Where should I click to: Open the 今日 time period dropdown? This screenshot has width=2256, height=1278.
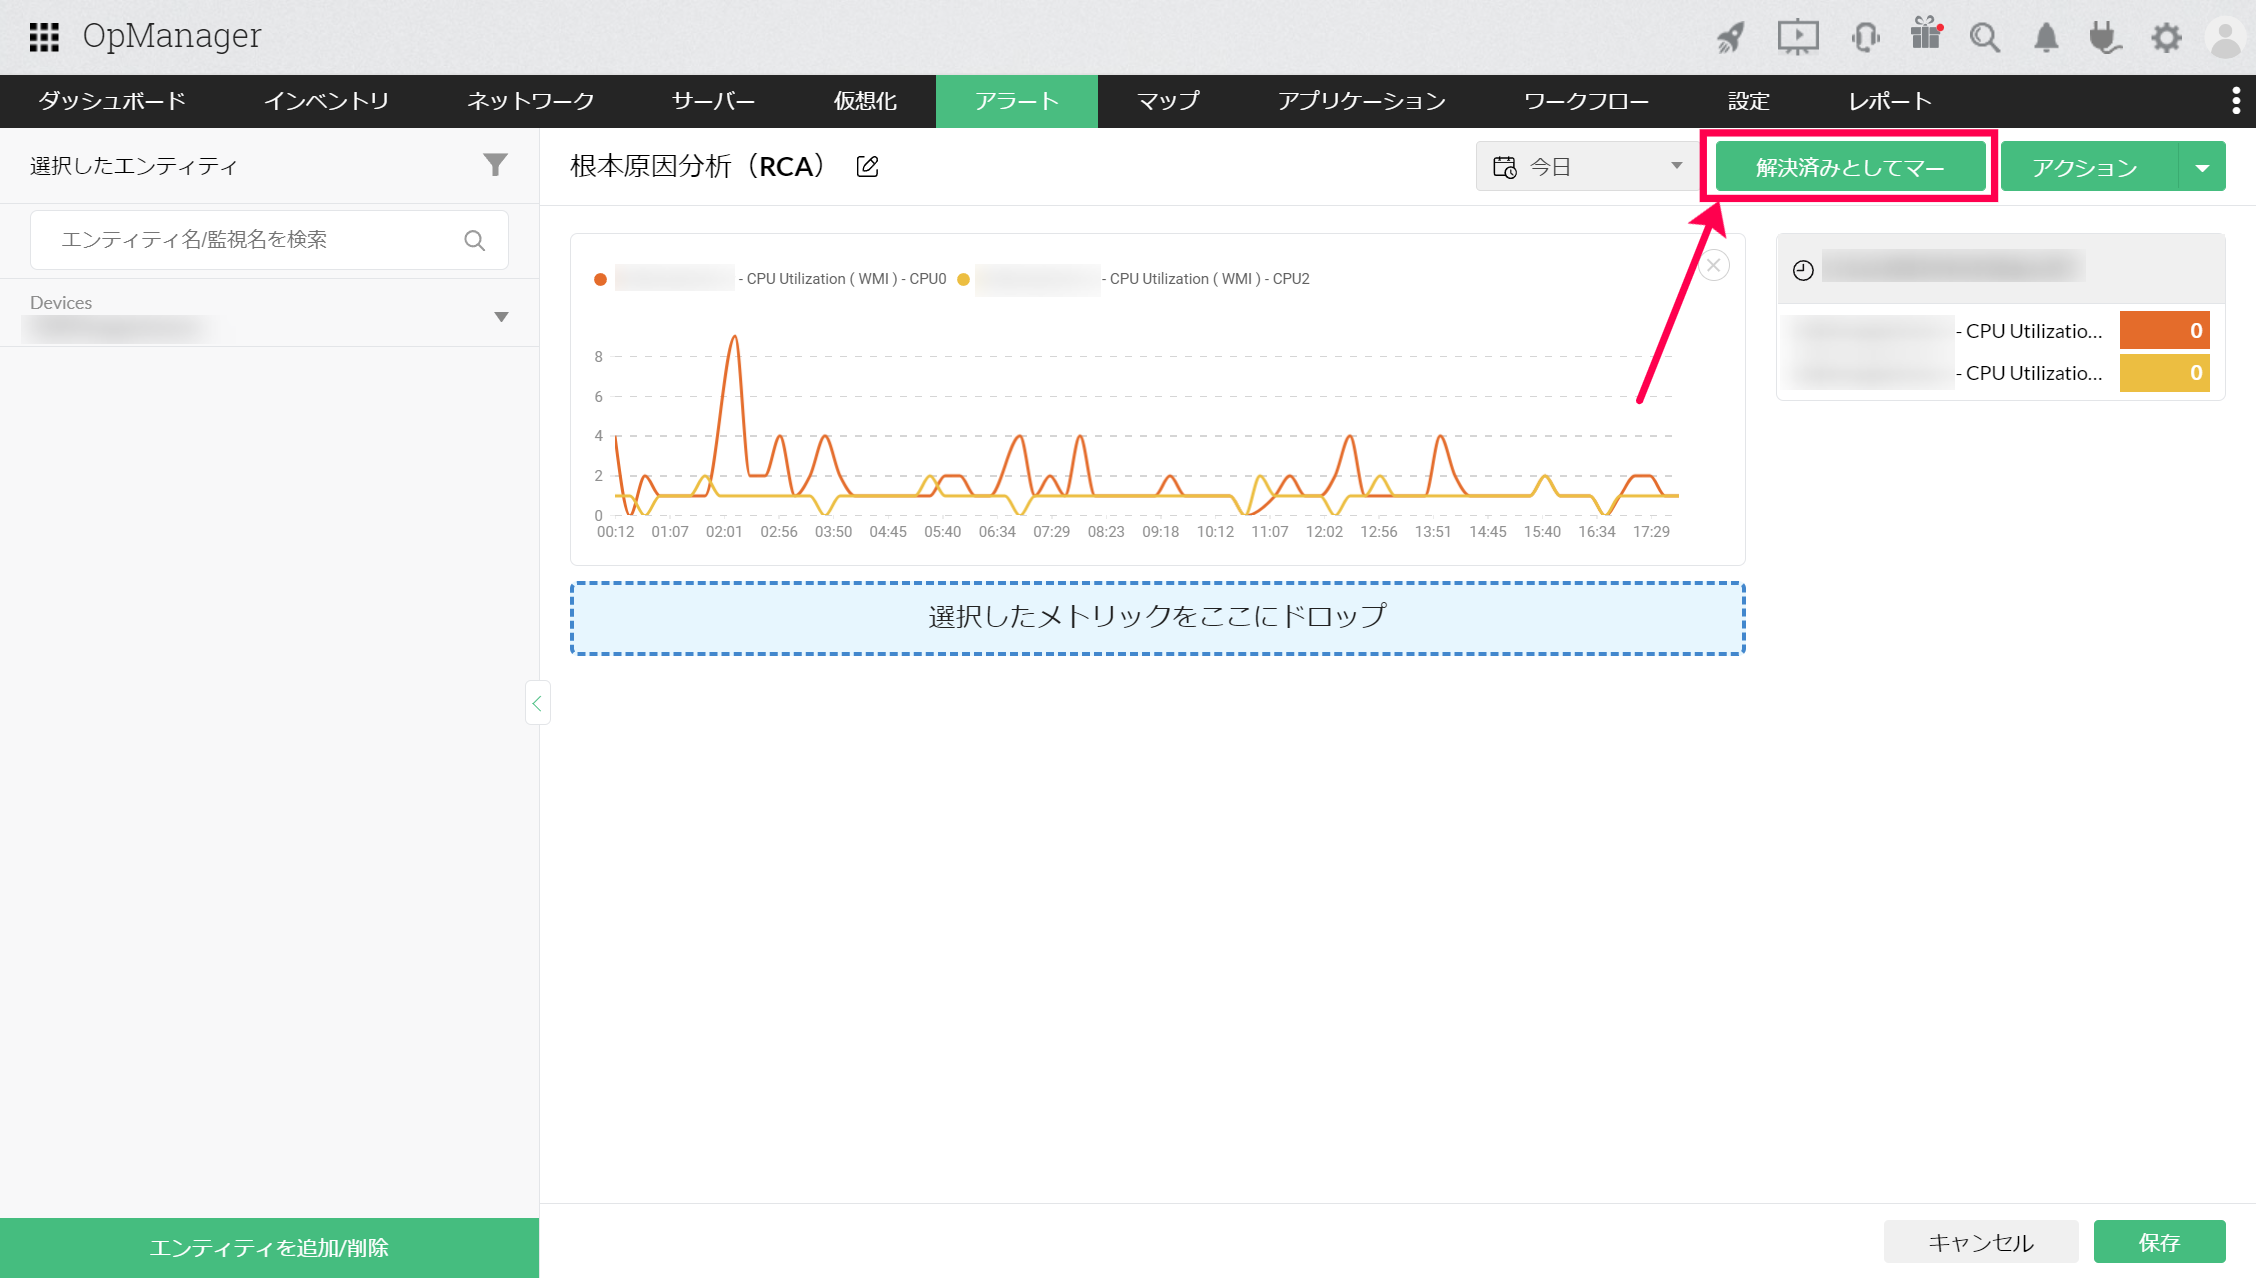tap(1587, 166)
